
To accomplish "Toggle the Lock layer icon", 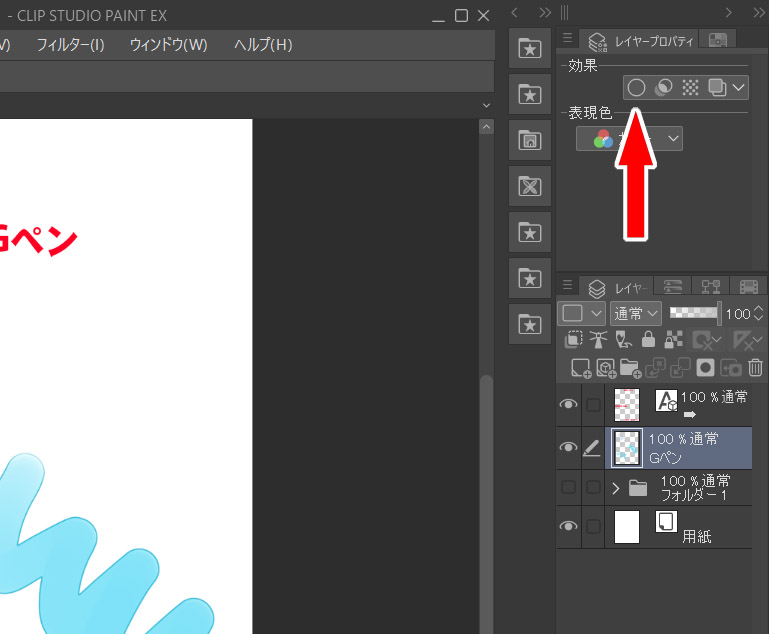I will coord(648,340).
